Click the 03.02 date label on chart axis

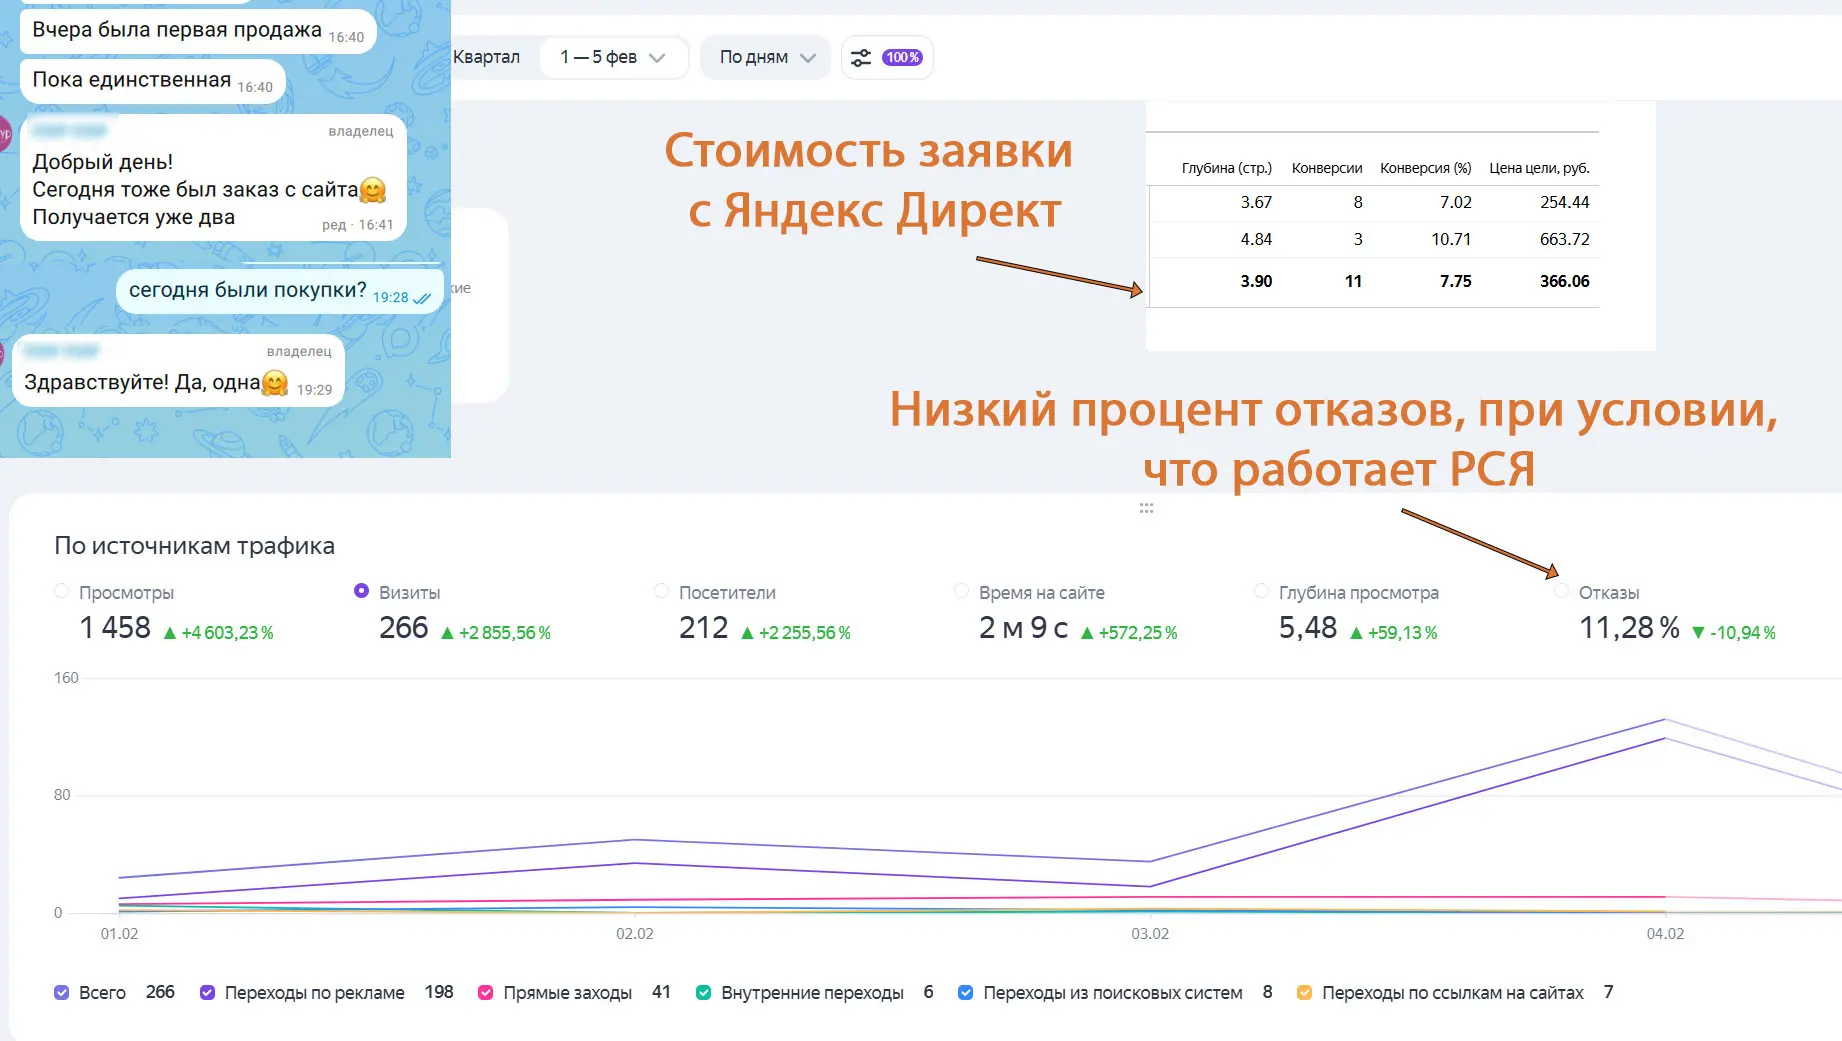click(x=1150, y=934)
